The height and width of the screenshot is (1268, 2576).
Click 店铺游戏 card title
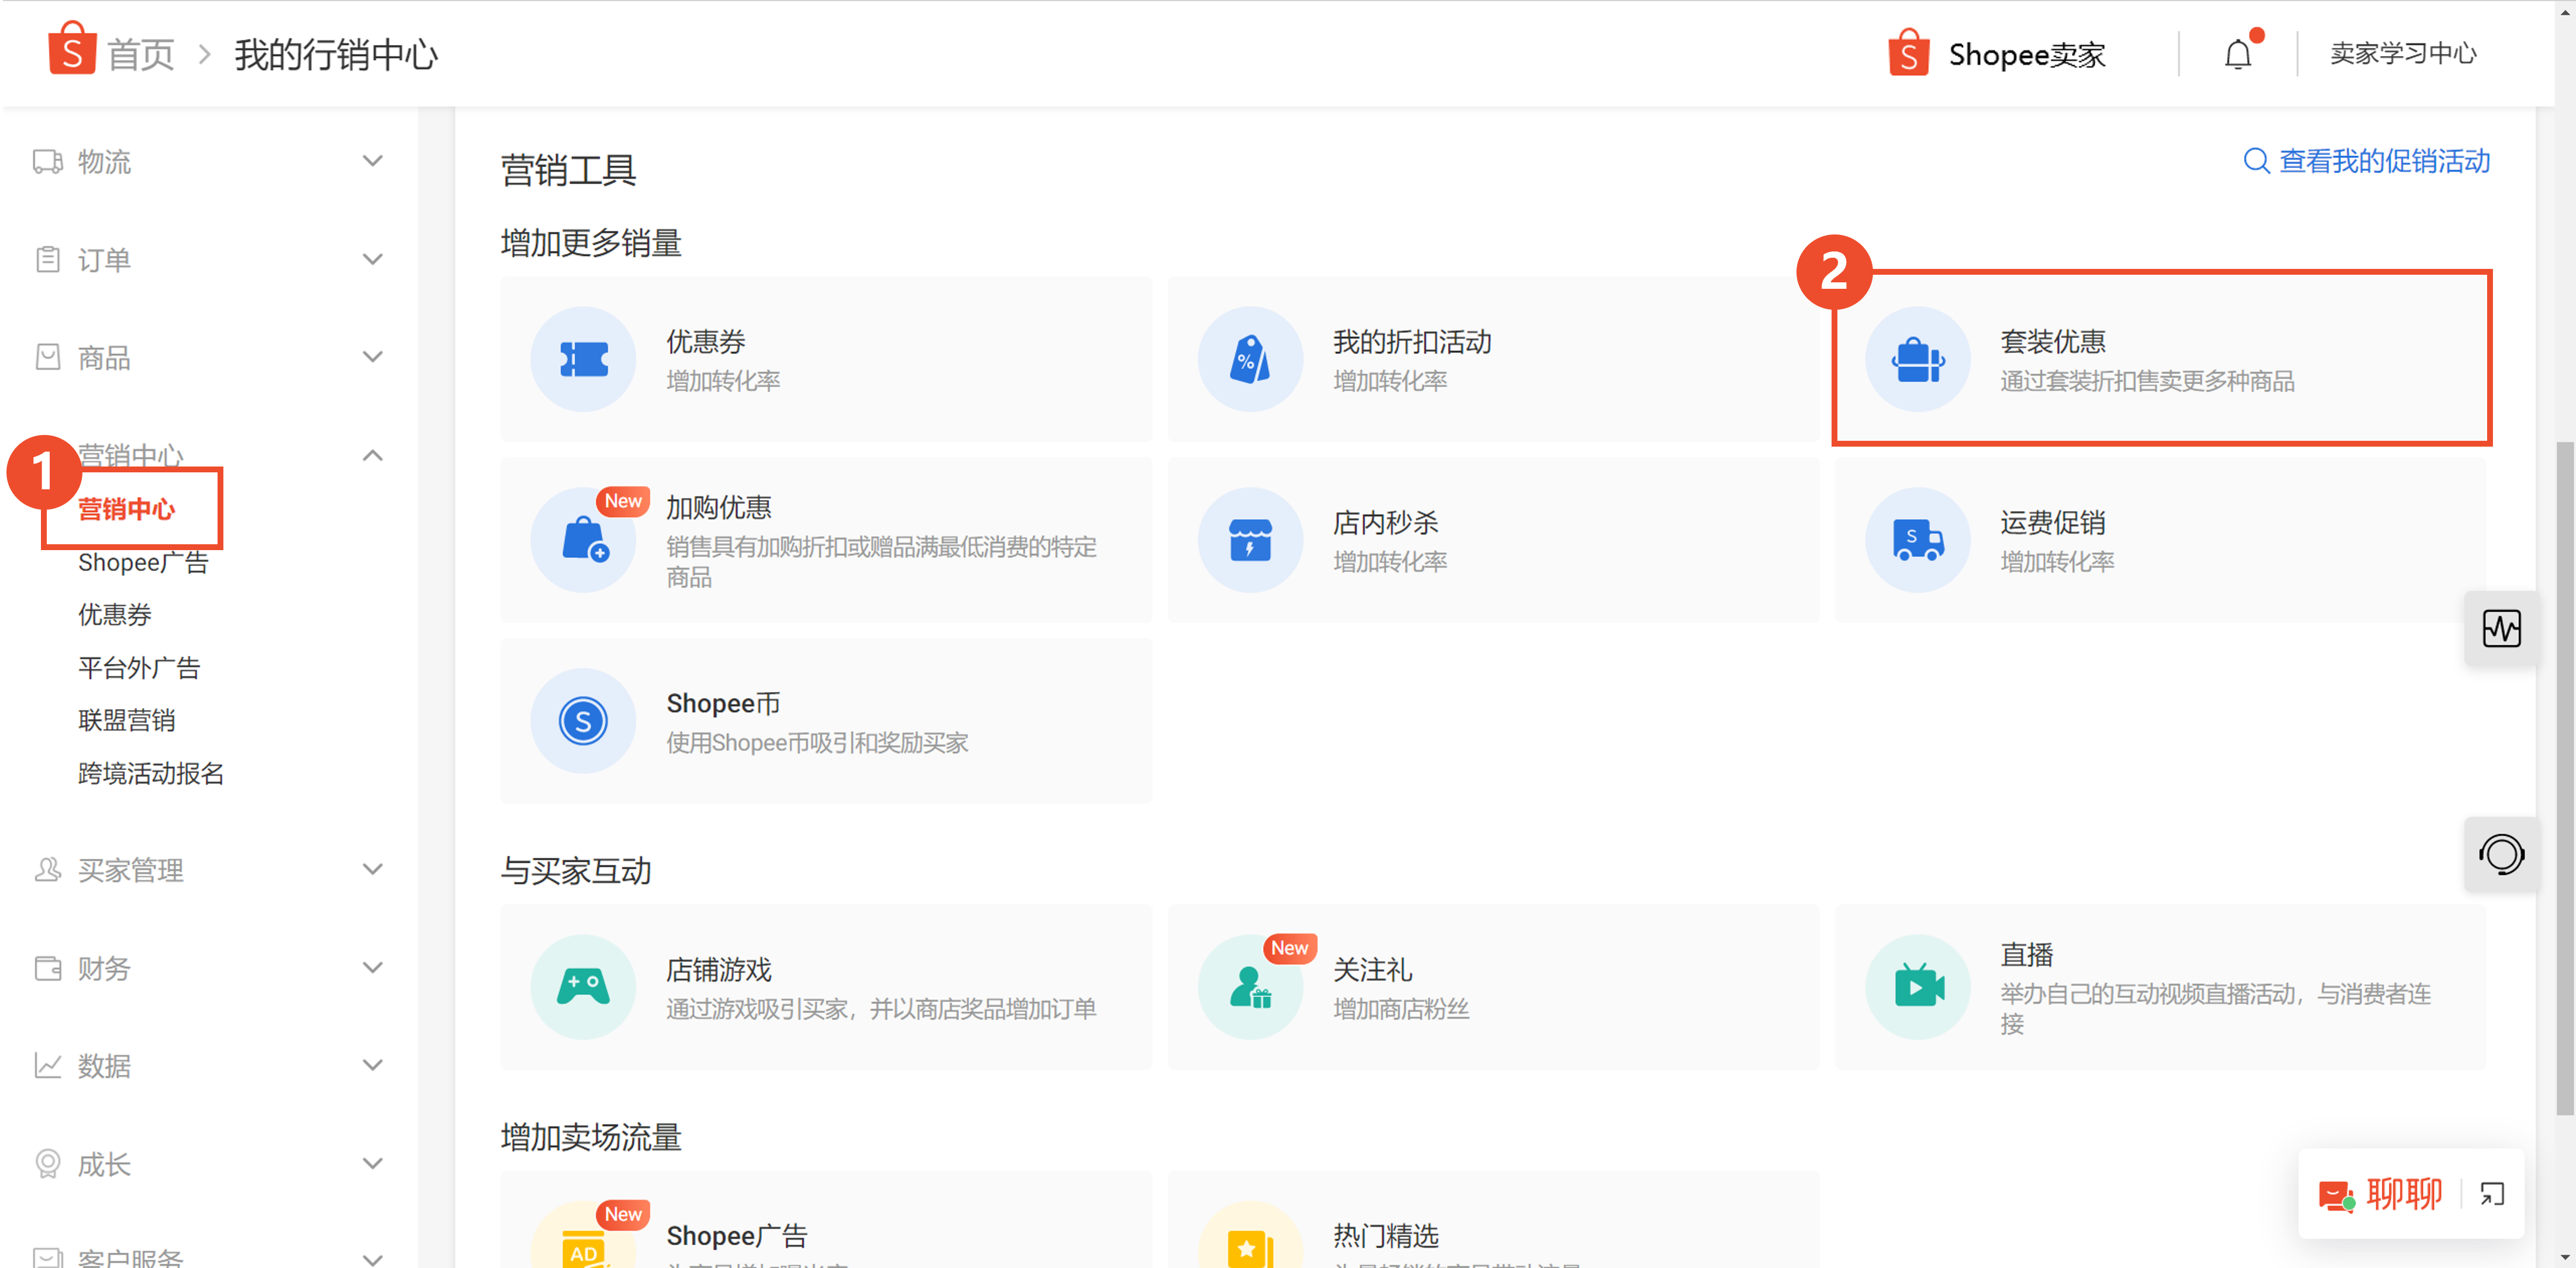(x=719, y=969)
